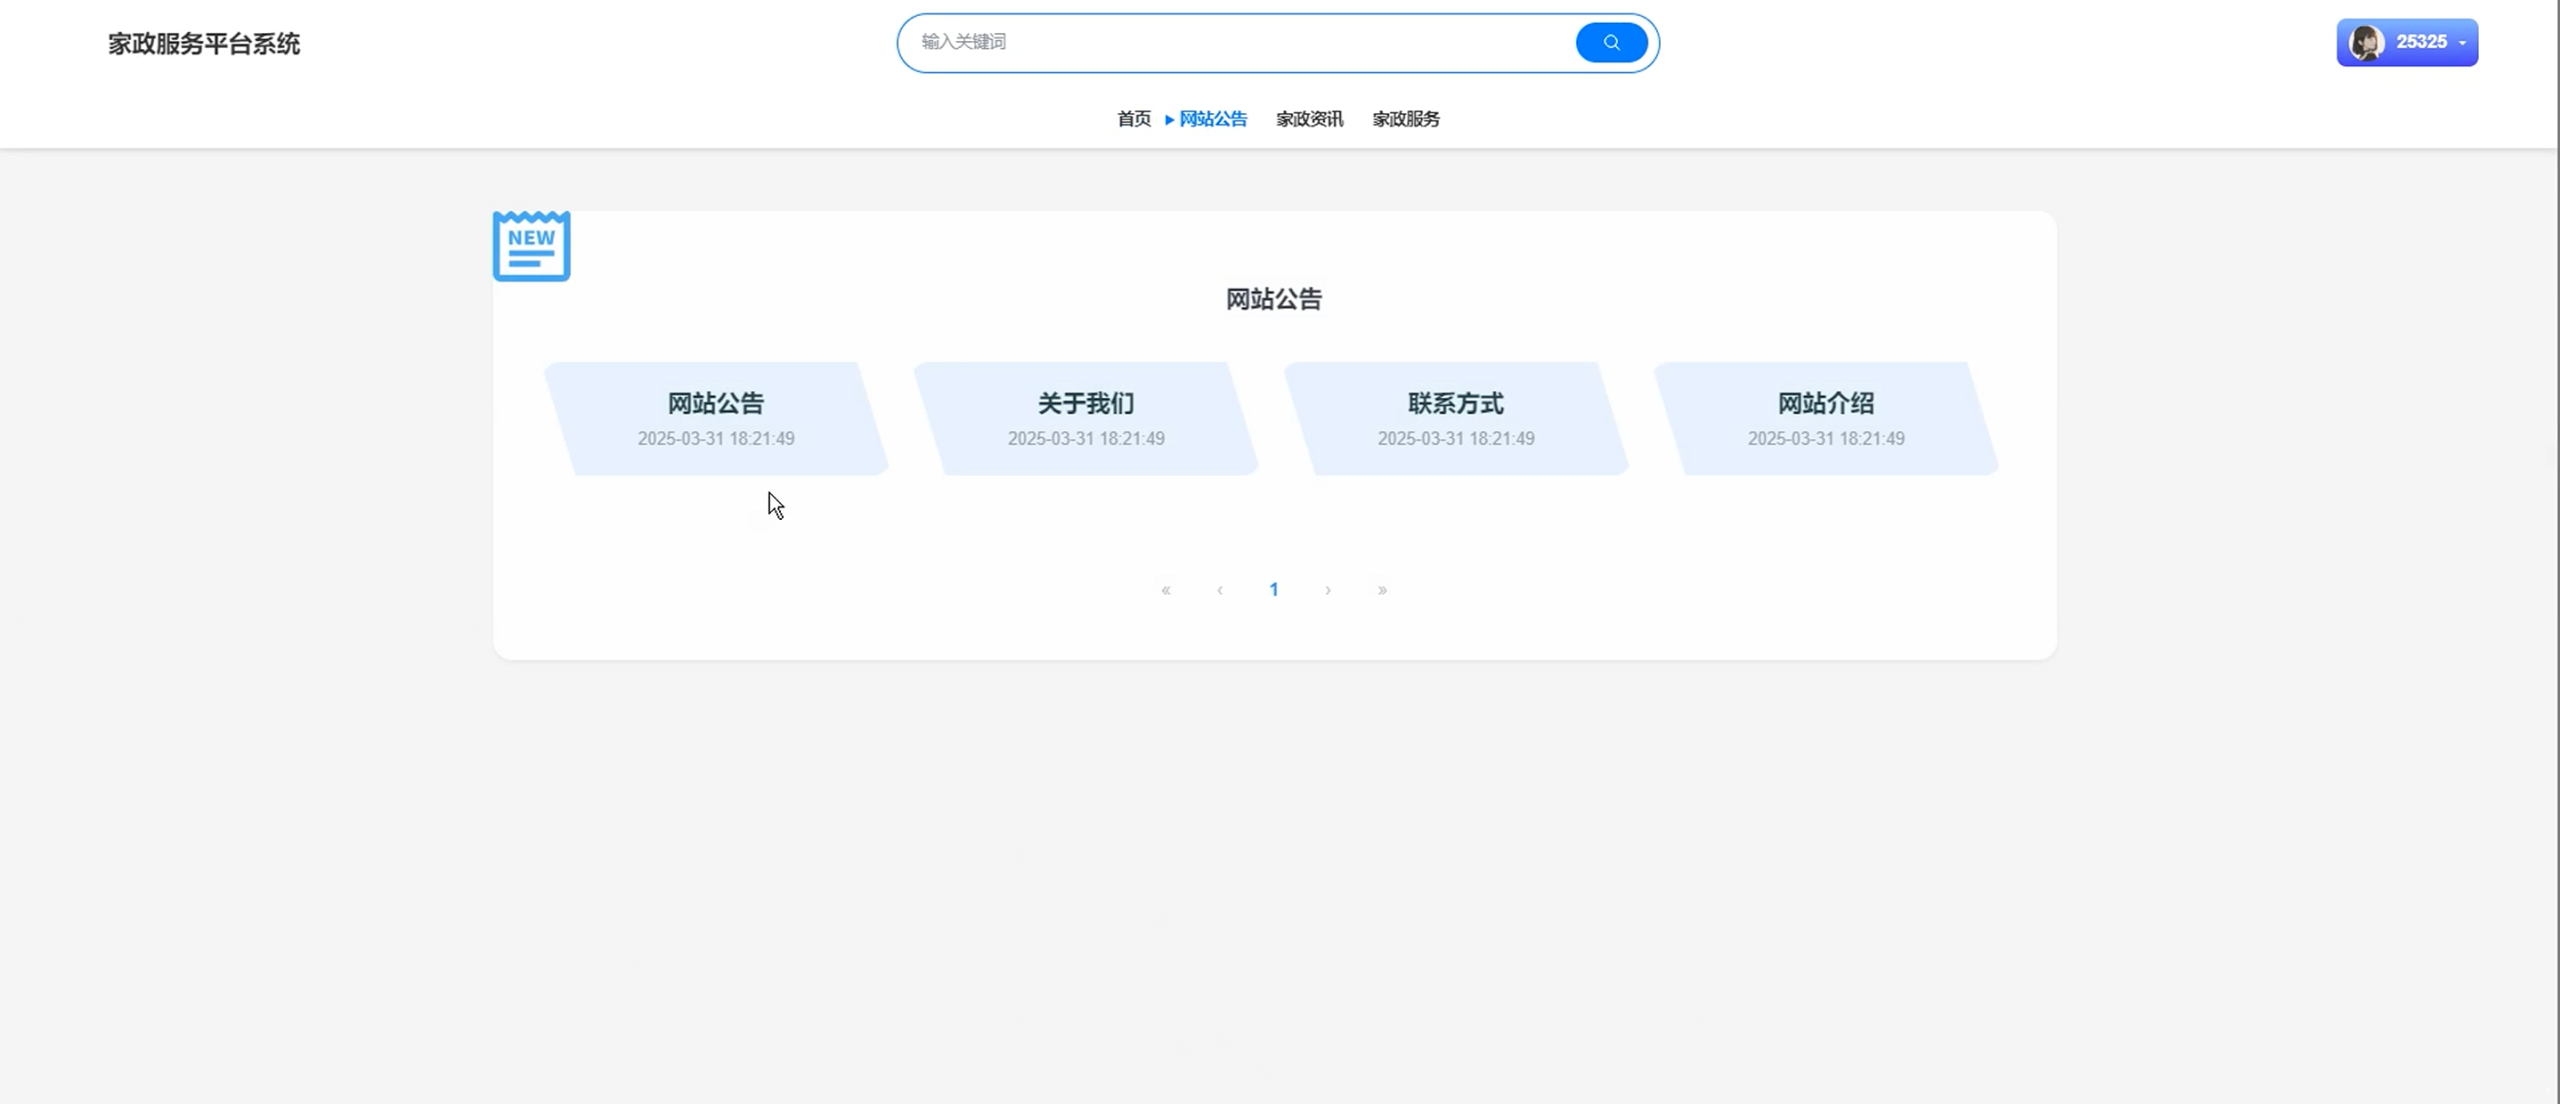The height and width of the screenshot is (1104, 2560).
Task: Select 家政资讯 in the navigation menu
Action: [1309, 118]
